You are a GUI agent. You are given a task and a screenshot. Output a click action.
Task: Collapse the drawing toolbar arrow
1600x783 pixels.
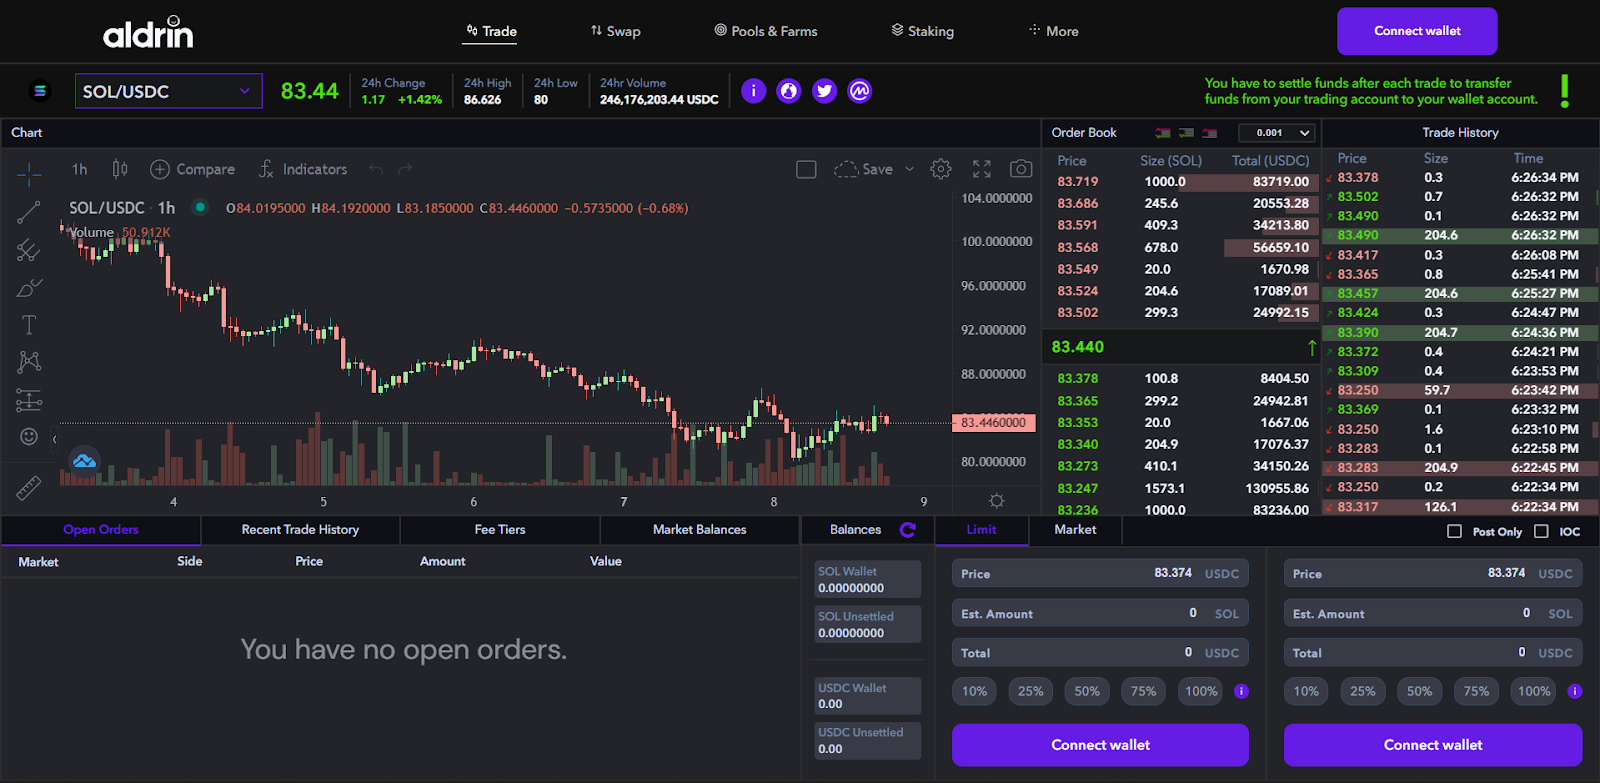coord(54,439)
